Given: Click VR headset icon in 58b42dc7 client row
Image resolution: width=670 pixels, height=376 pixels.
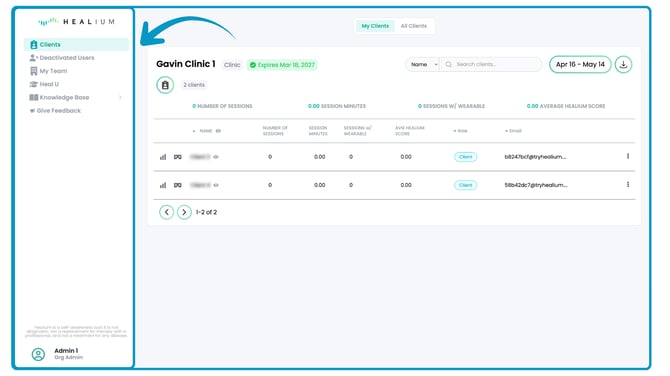Looking at the screenshot, I should (x=178, y=185).
